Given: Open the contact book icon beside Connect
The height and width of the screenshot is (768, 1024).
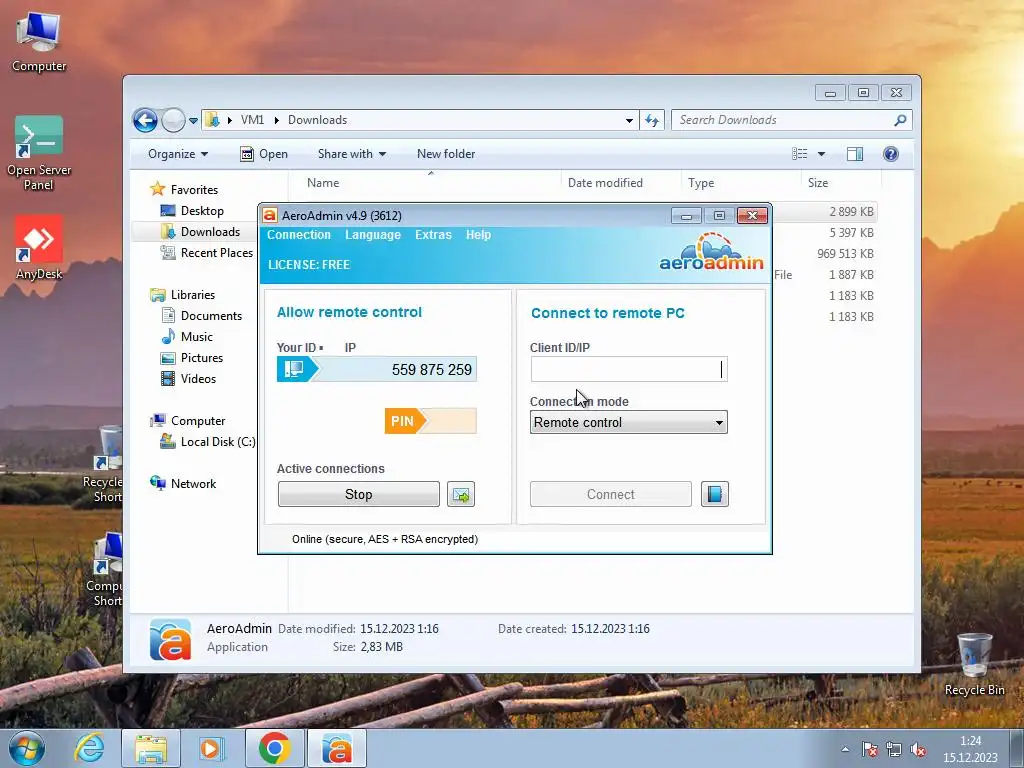Looking at the screenshot, I should pyautogui.click(x=714, y=494).
